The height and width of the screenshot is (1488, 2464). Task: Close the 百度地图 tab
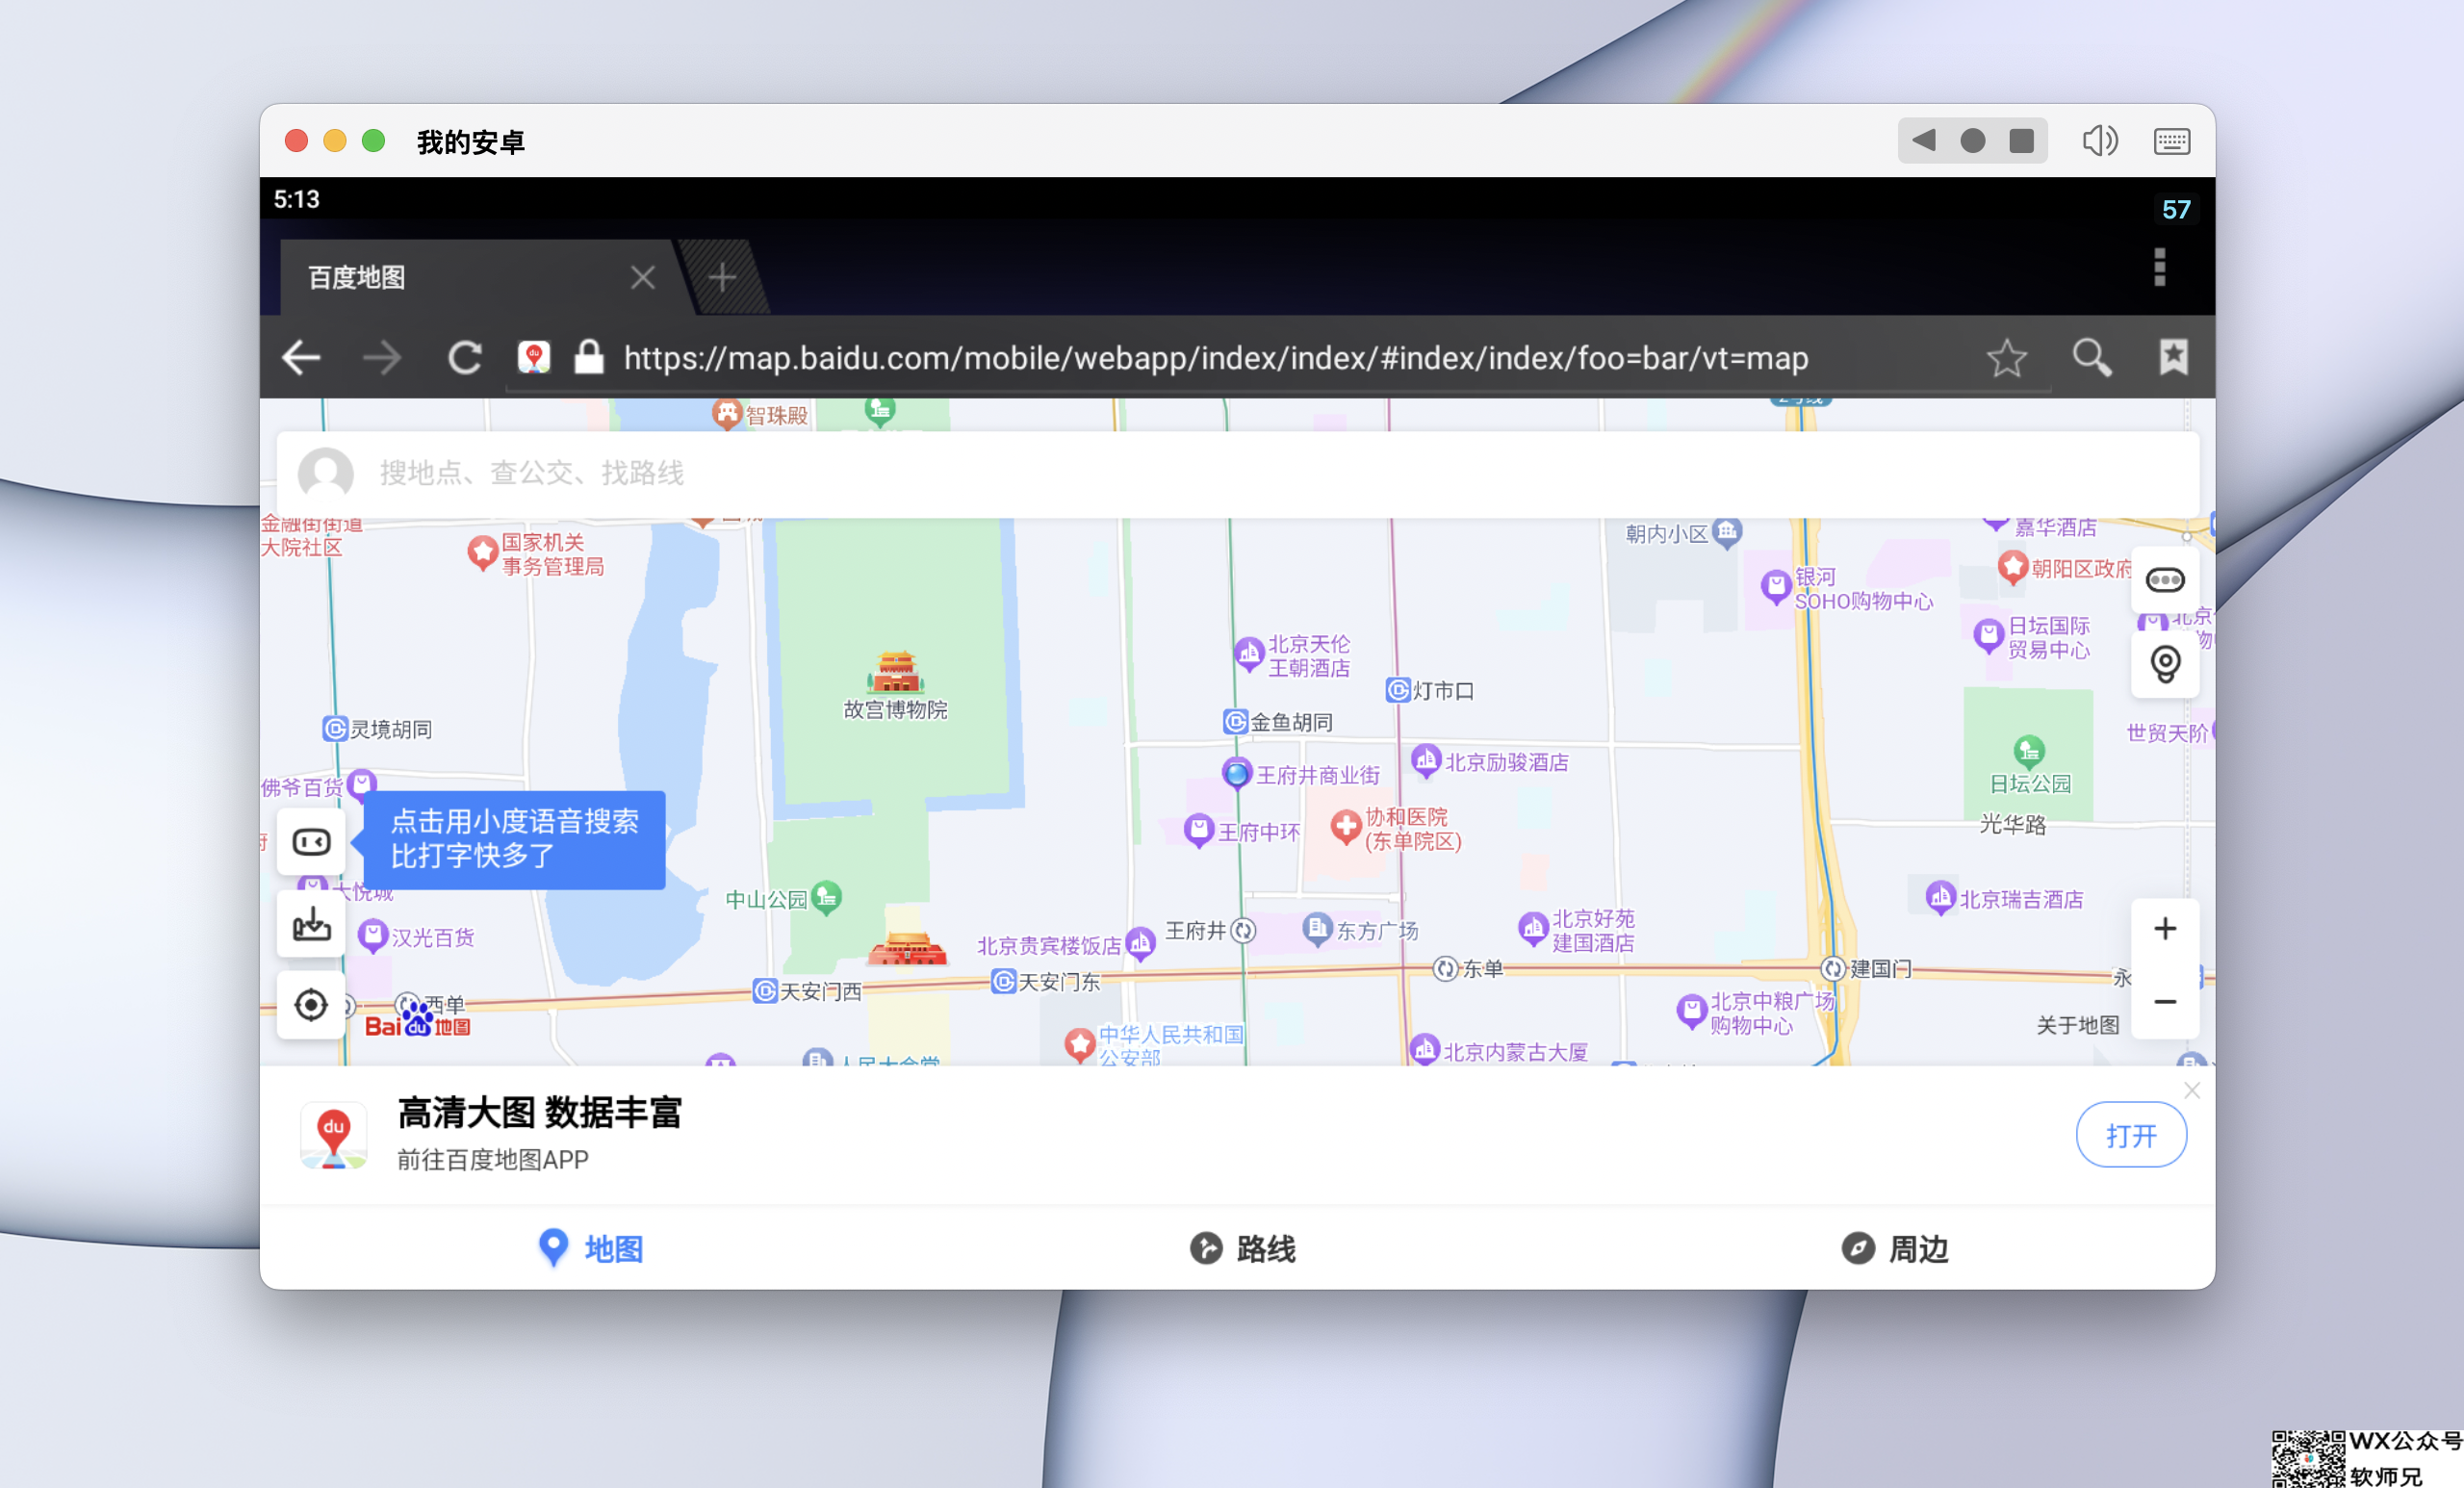(x=643, y=277)
